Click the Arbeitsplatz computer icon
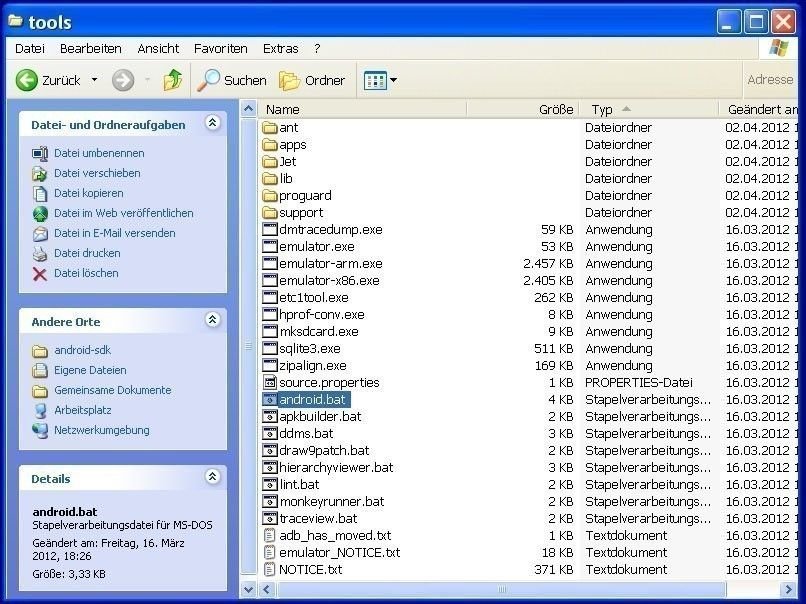This screenshot has width=806, height=604. click(40, 411)
